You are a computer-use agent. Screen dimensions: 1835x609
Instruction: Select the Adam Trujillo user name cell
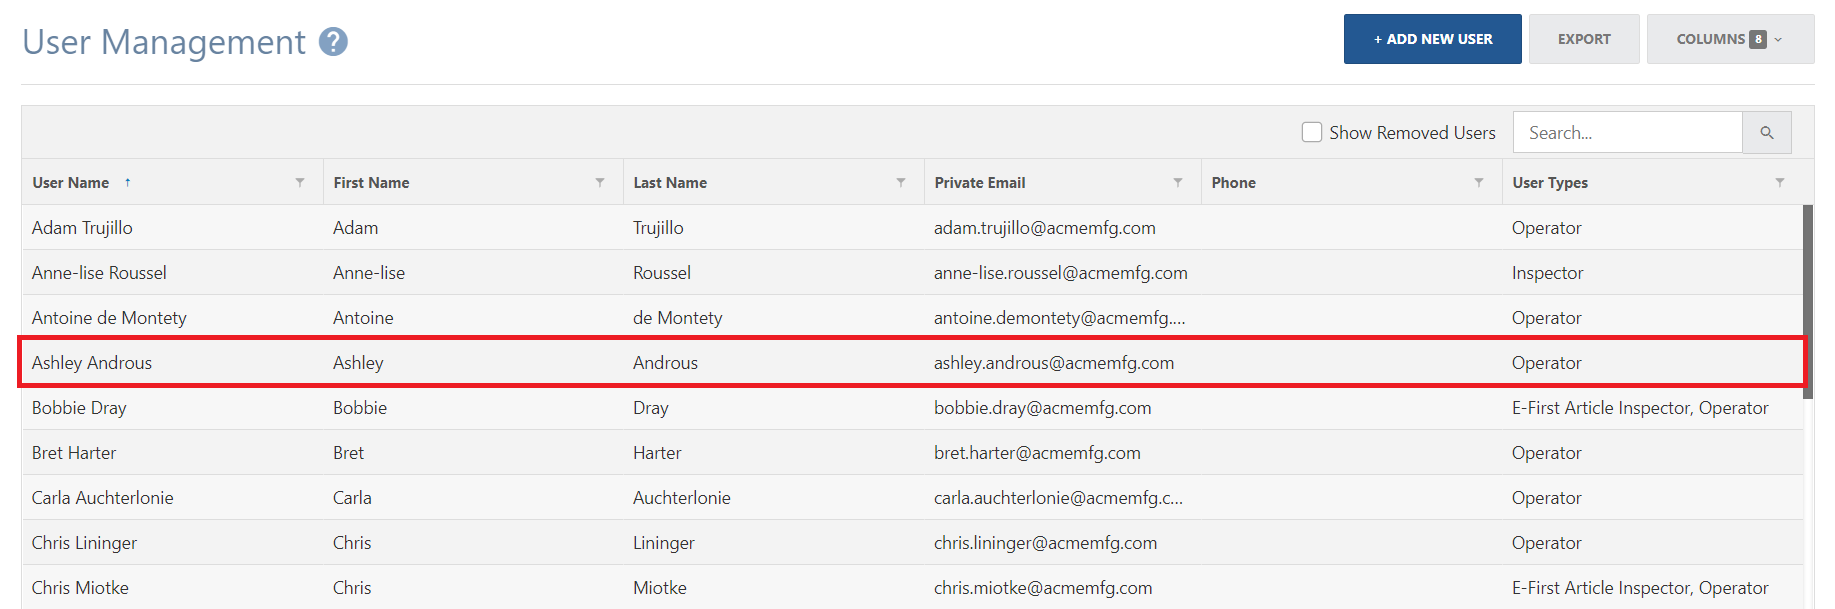pos(172,227)
